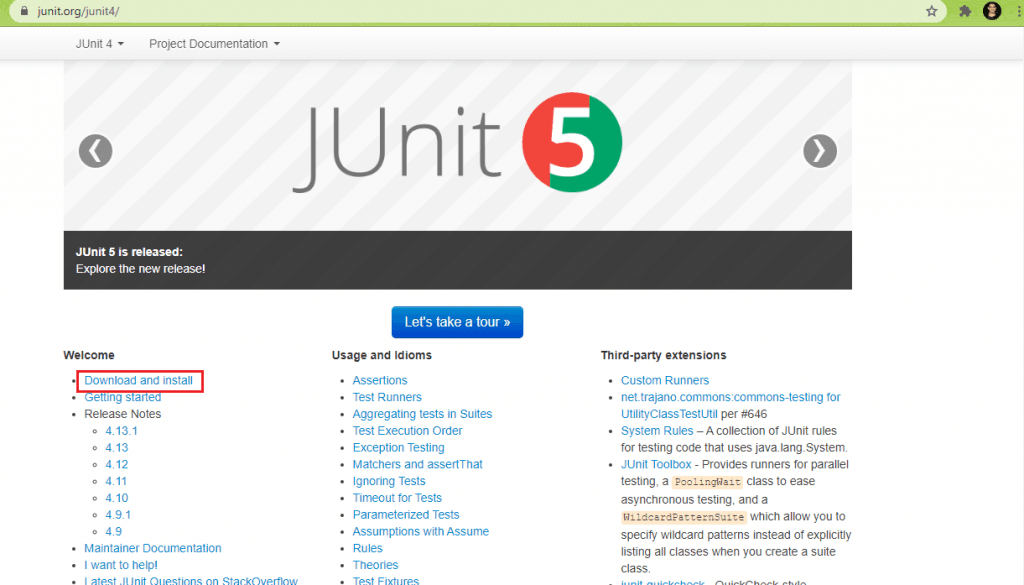
Task: Click the next slide arrow on carousel
Action: pyautogui.click(x=819, y=151)
